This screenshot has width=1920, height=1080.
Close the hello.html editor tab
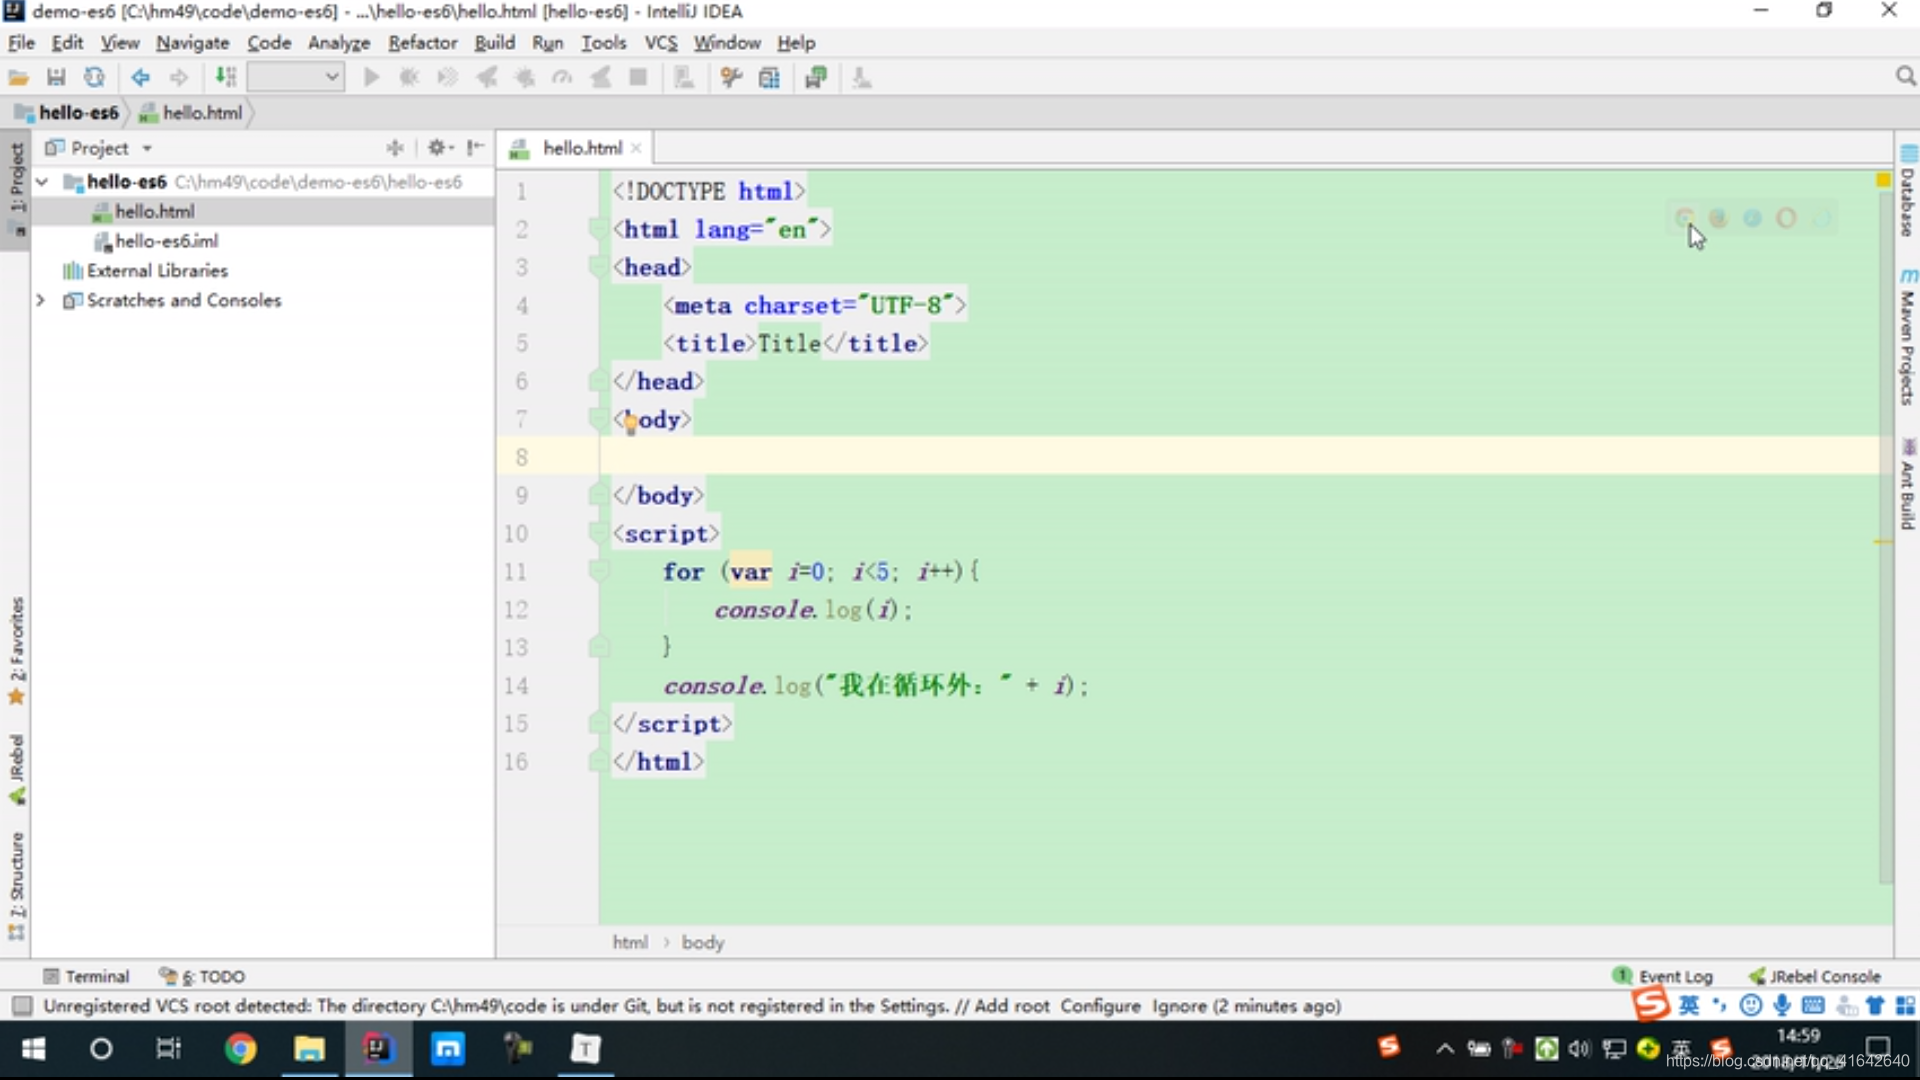pyautogui.click(x=636, y=148)
